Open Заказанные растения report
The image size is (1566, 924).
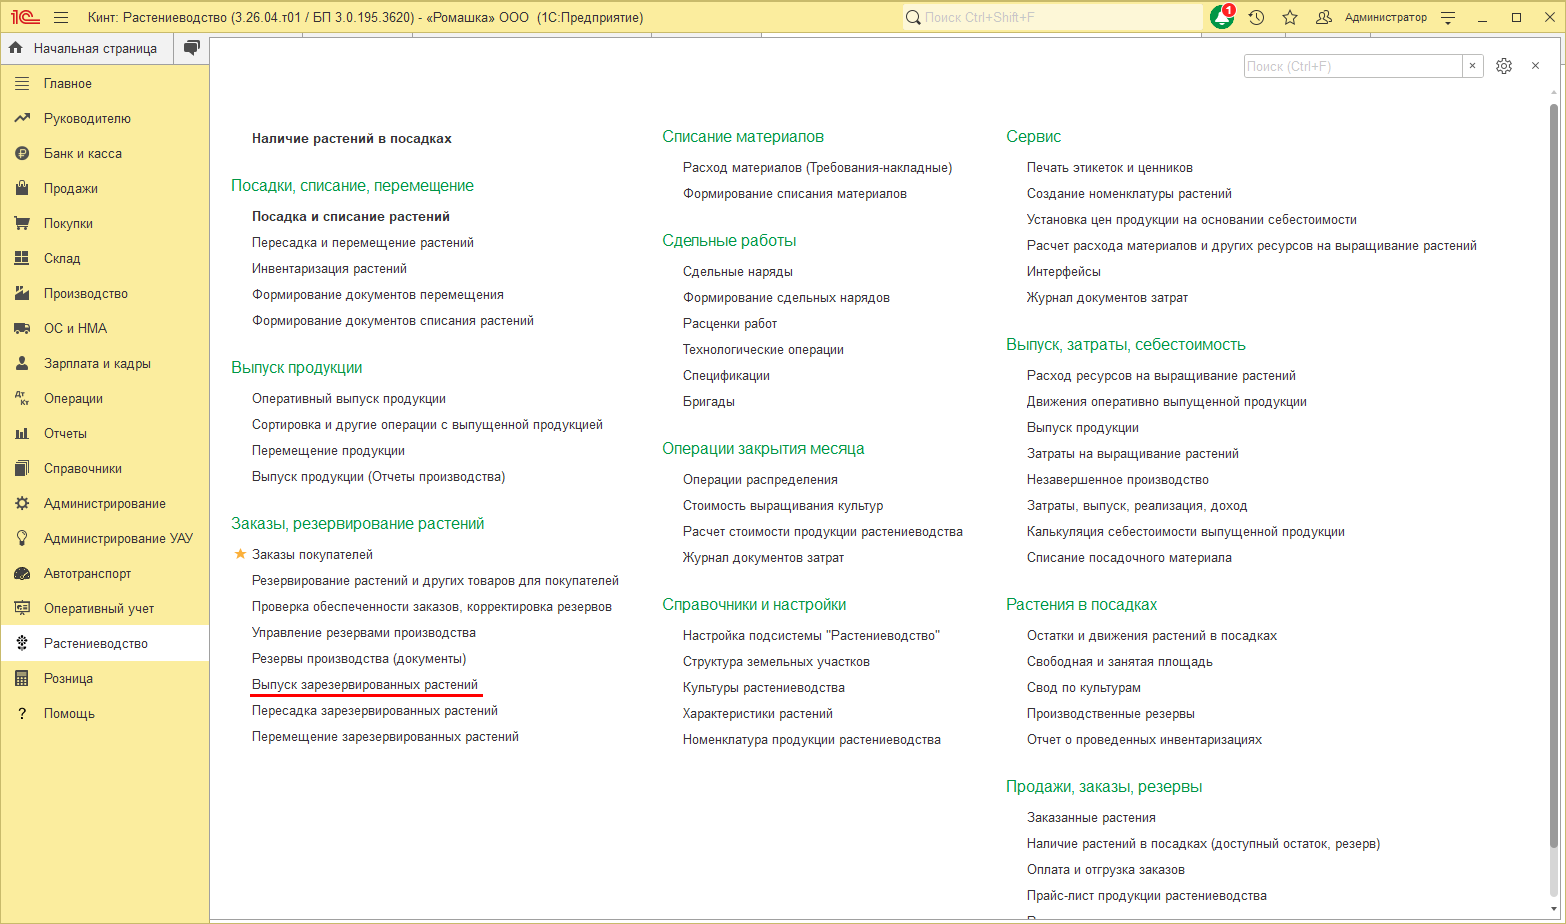[x=1092, y=818]
